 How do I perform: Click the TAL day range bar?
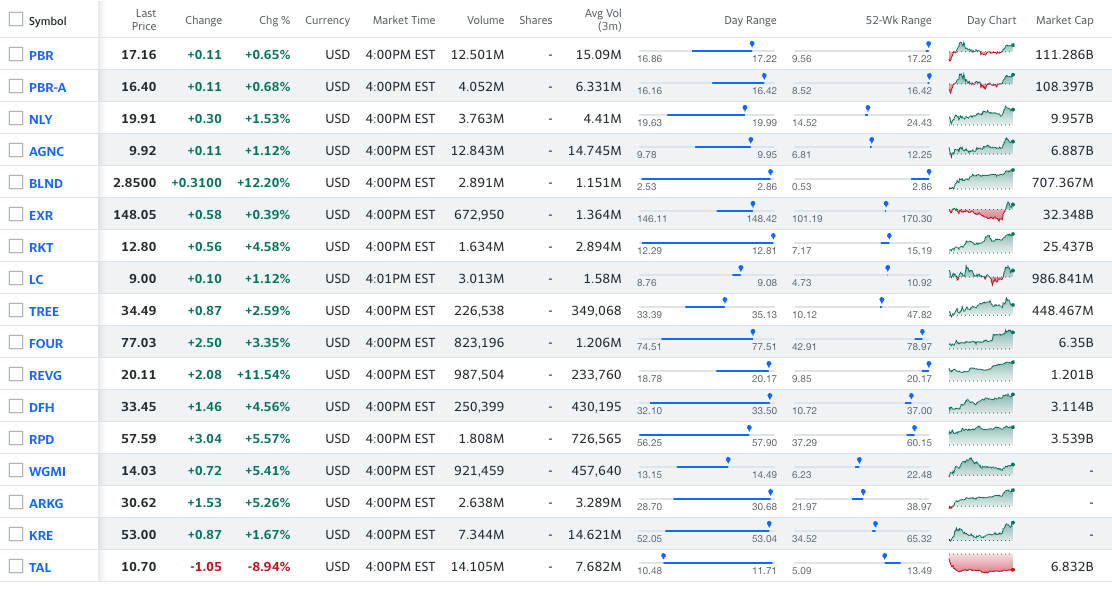707,563
